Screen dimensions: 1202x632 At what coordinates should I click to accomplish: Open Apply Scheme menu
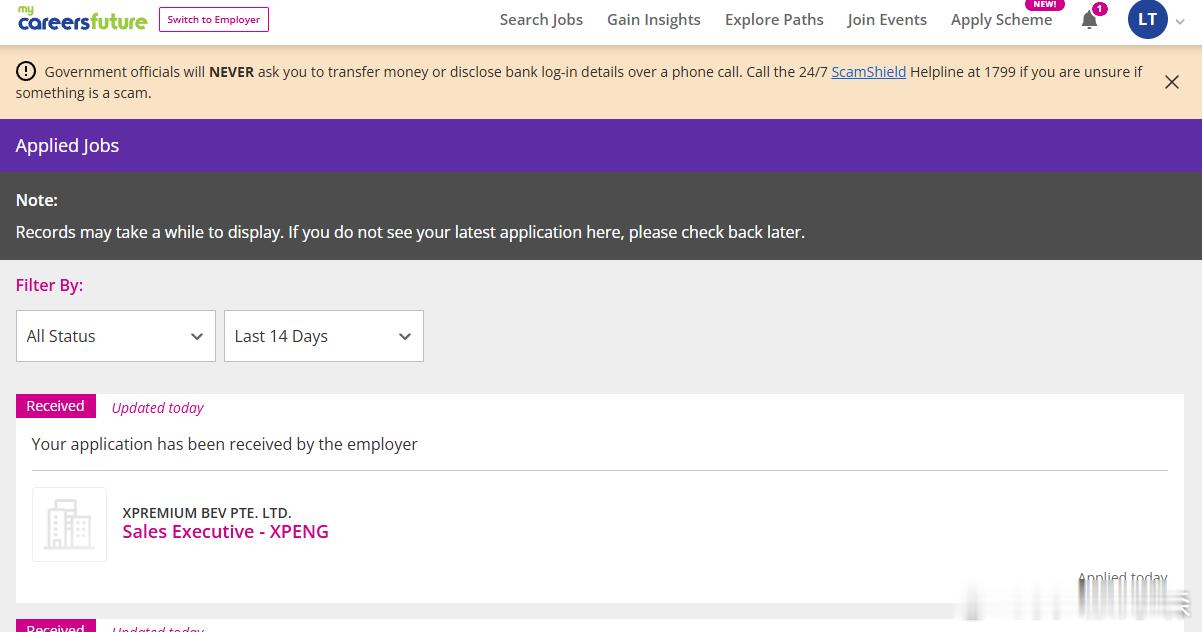coord(1001,19)
